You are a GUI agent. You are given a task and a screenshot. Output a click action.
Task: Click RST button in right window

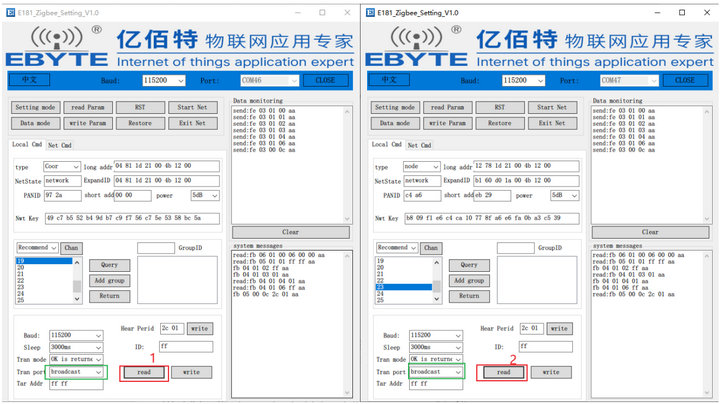[500, 107]
